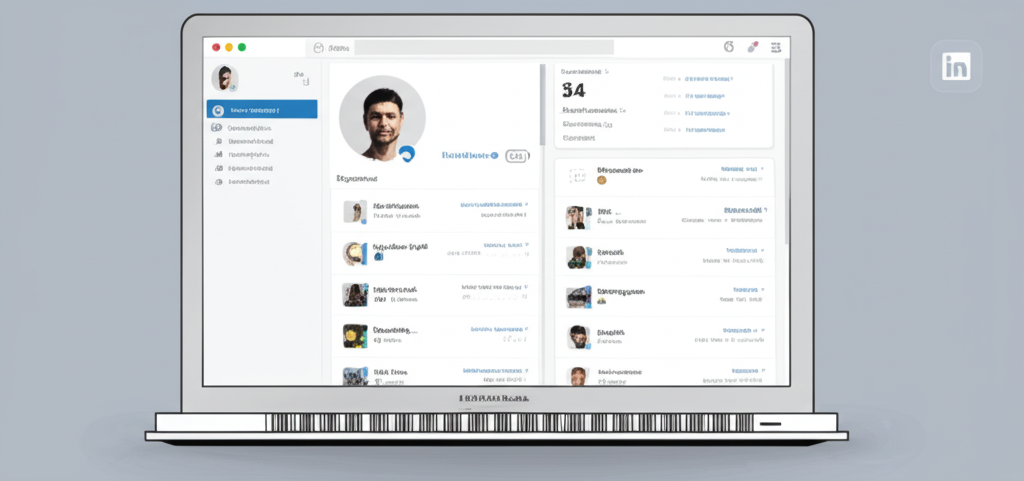The height and width of the screenshot is (481, 1024).
Task: Expand the dropdown arrow on first left list row
Action: [526, 204]
